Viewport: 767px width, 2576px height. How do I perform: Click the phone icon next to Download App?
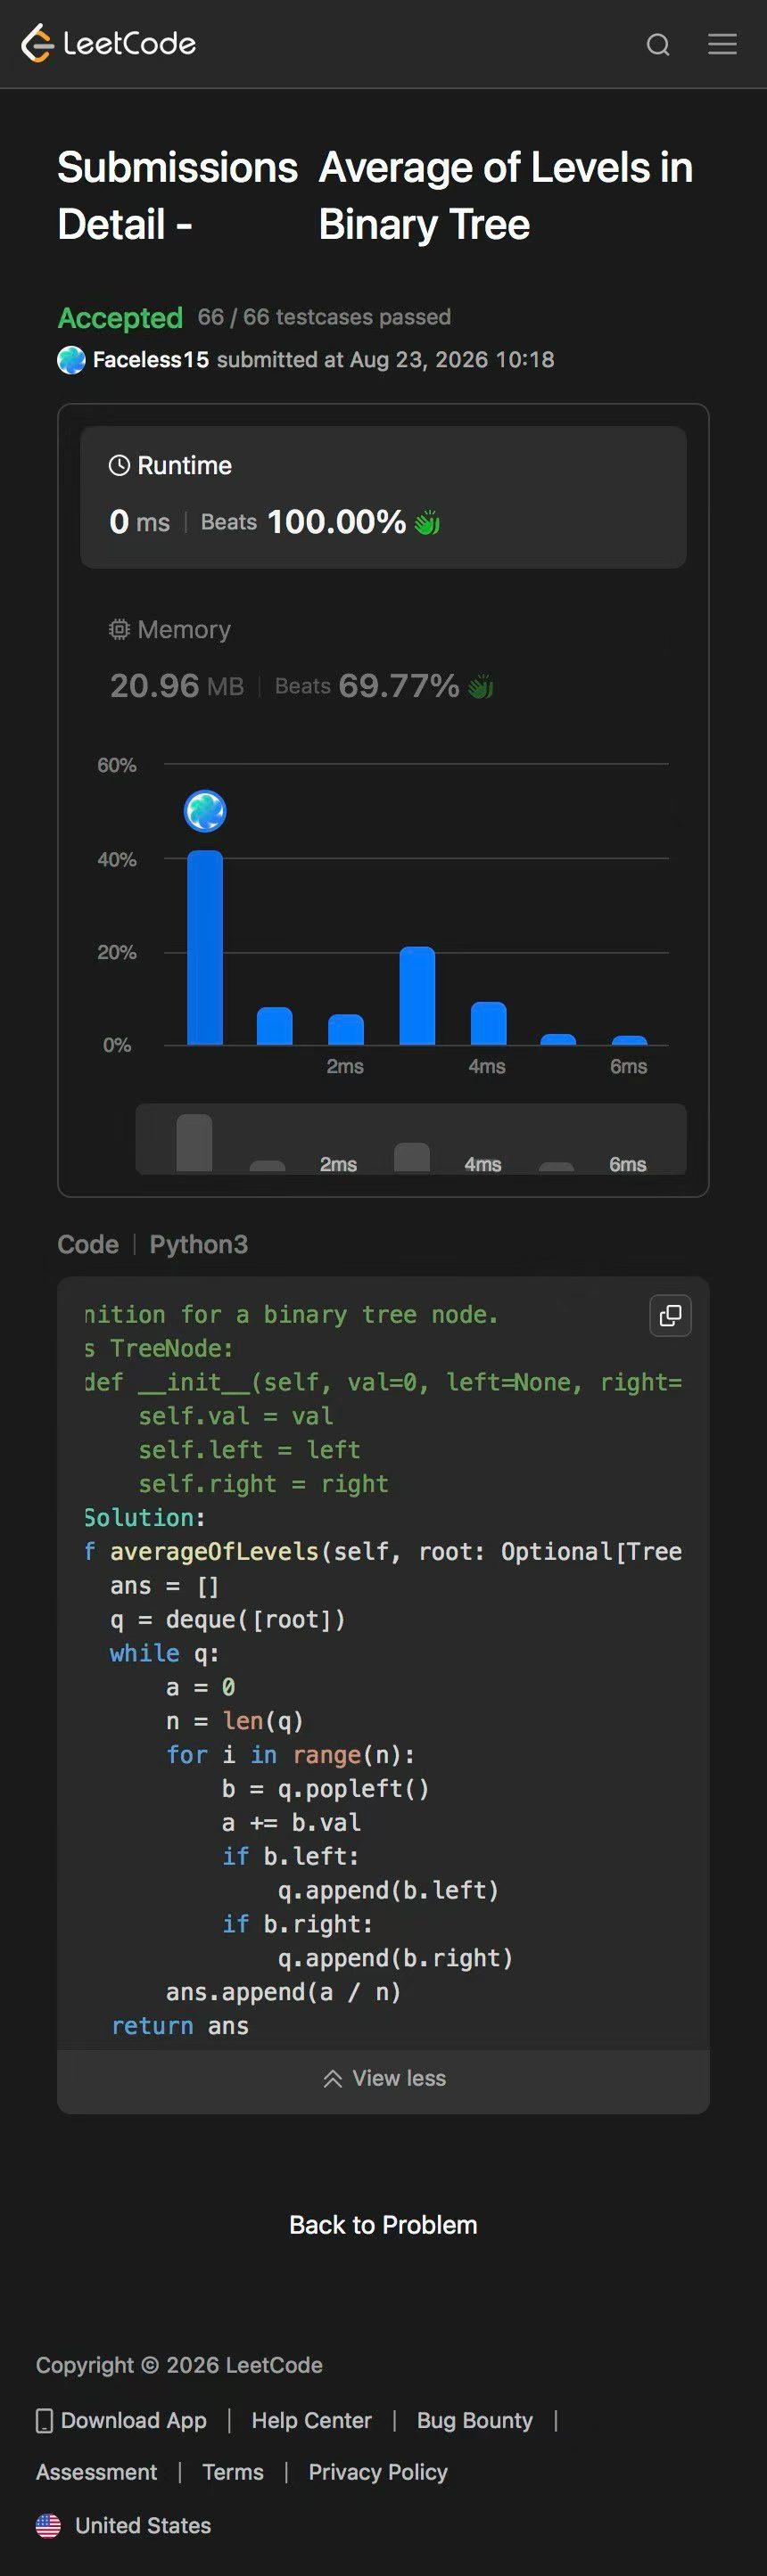click(44, 2420)
